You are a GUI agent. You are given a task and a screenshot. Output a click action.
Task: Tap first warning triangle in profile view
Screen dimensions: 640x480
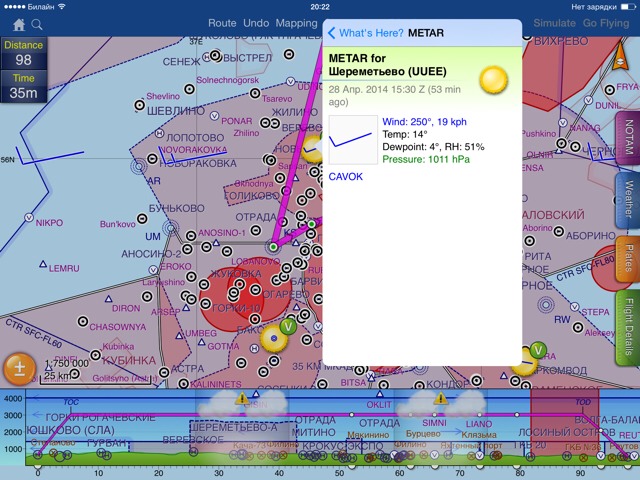click(x=241, y=399)
